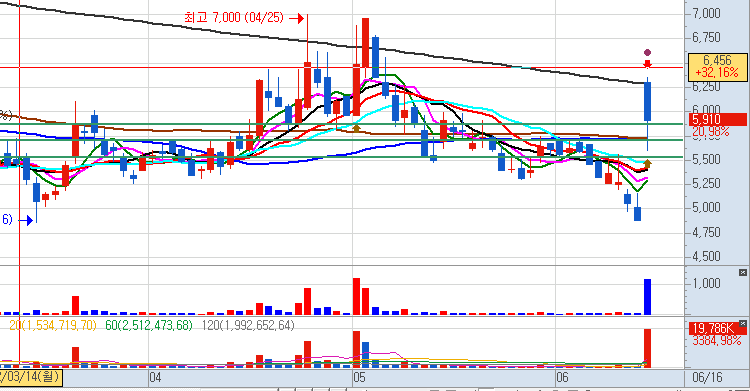
Task: Select the 60(2,512,473,68) moving average legend
Action: pos(149,325)
